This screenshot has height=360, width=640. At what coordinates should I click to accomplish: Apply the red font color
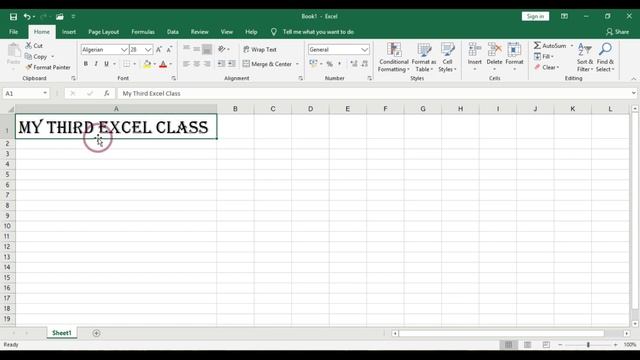tap(163, 64)
